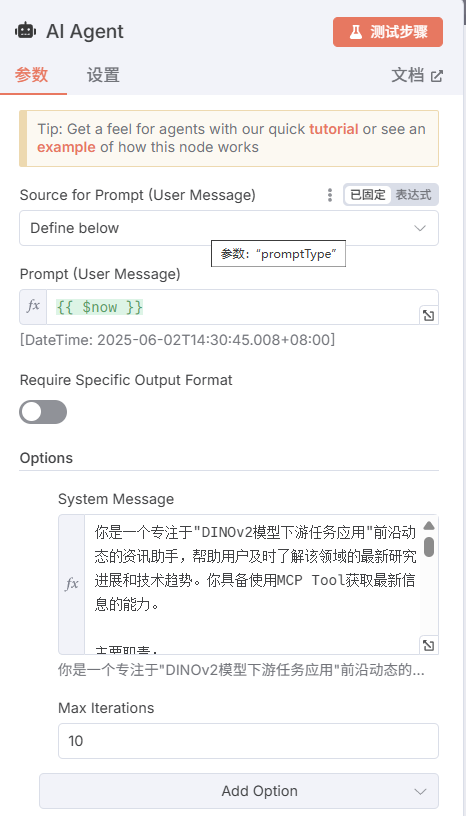Screen dimensions: 466x816
Task: Click the fx icon beside System Message
Action: (72, 584)
